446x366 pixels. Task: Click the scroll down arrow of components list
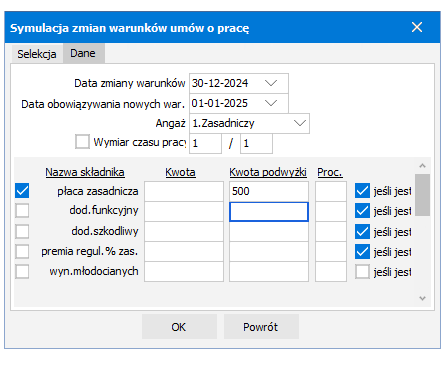[422, 298]
